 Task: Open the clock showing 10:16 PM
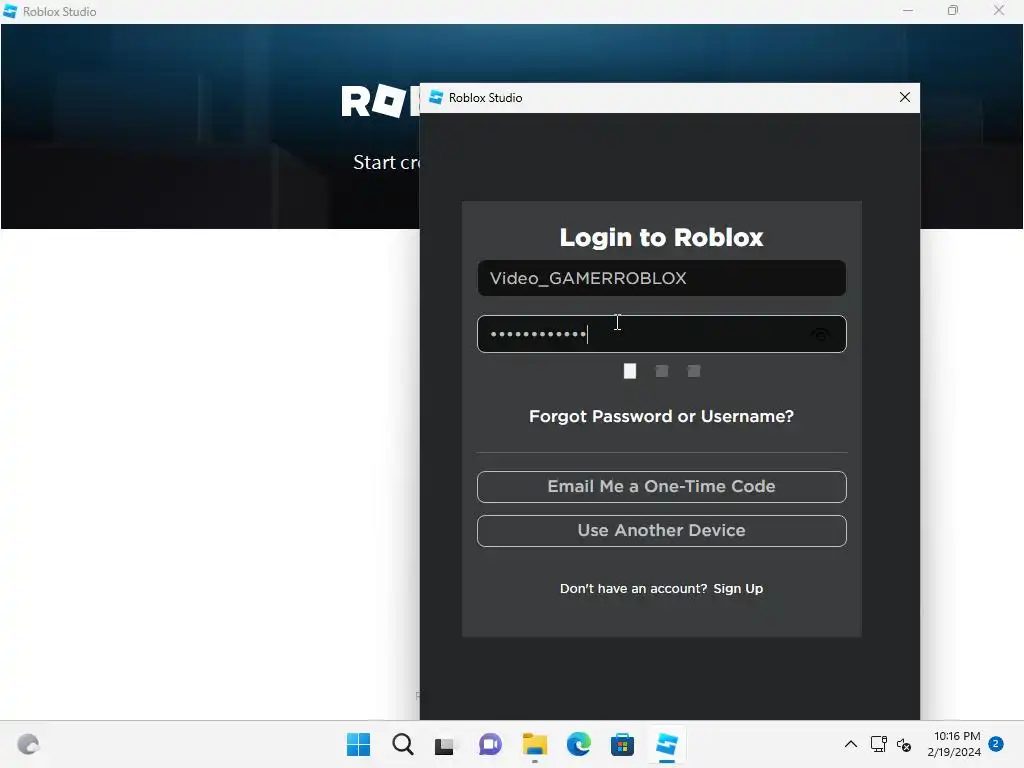tap(954, 744)
